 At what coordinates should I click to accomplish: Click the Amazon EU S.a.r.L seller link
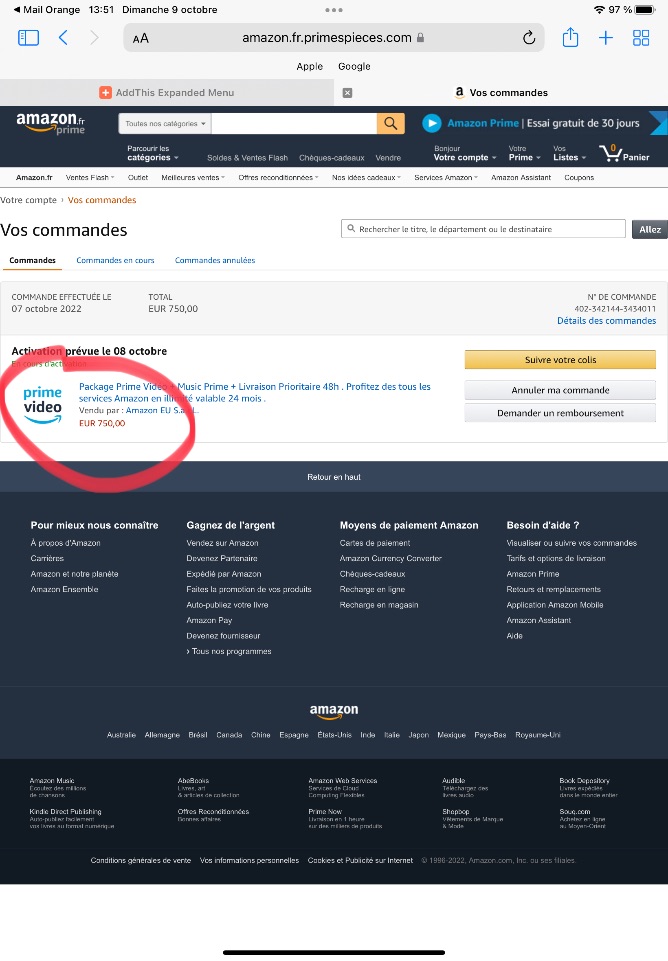(x=162, y=411)
